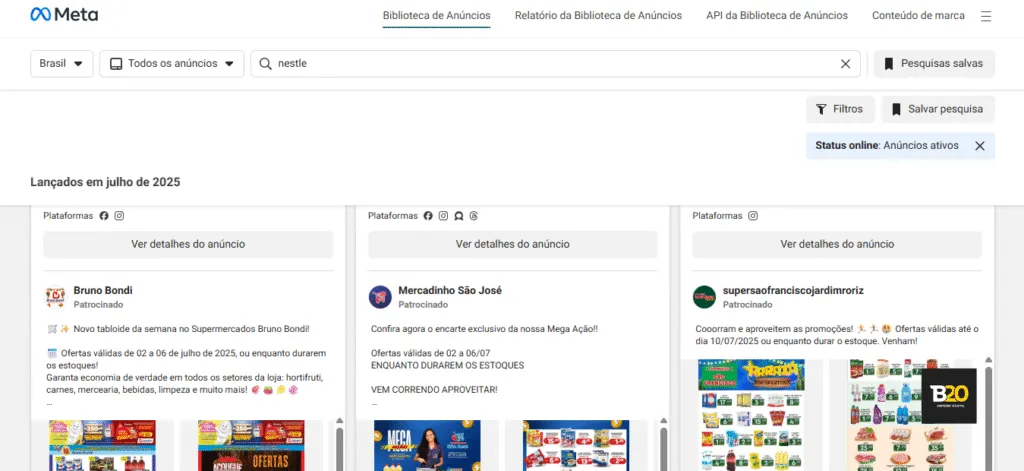Click the Lançados em julho de 2025 heading
Image resolution: width=1024 pixels, height=471 pixels.
pyautogui.click(x=105, y=182)
